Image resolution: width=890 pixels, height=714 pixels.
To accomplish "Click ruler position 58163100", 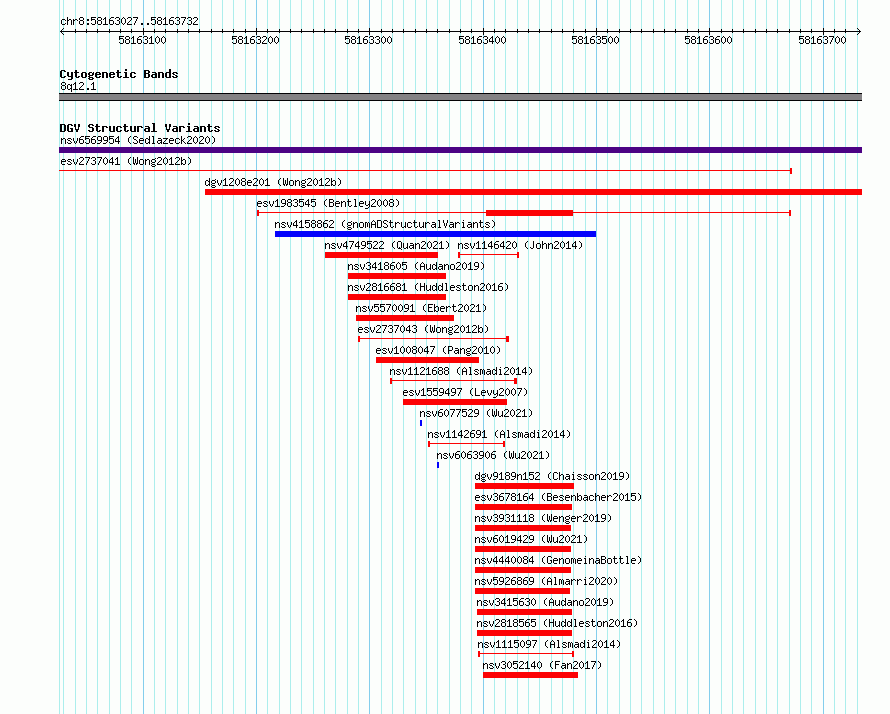I will coord(142,40).
